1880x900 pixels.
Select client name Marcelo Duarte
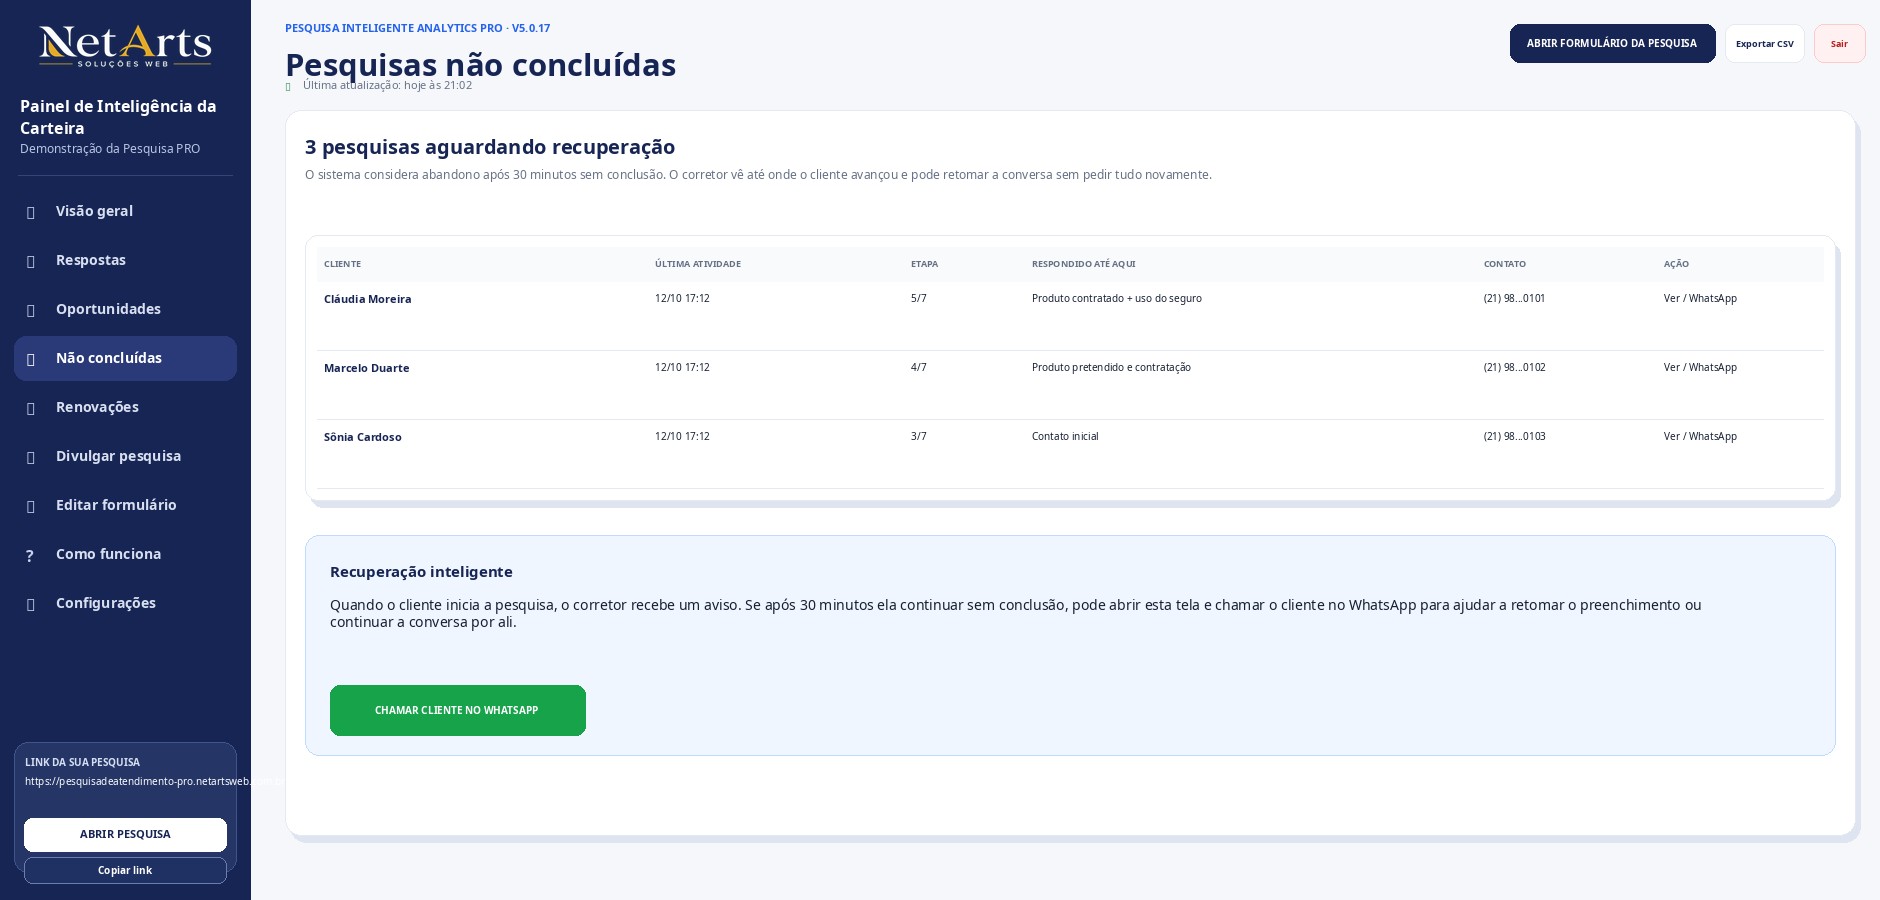[x=366, y=368]
